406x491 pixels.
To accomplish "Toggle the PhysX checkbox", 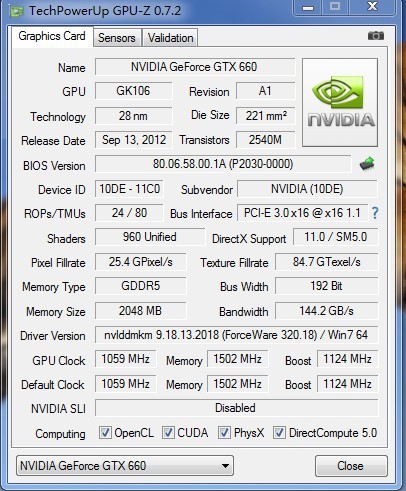I will [224, 433].
